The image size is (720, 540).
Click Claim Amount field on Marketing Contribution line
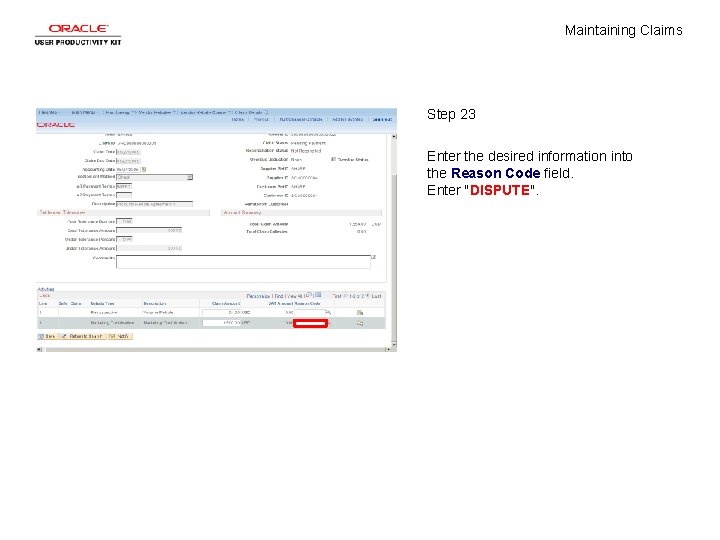coord(221,323)
